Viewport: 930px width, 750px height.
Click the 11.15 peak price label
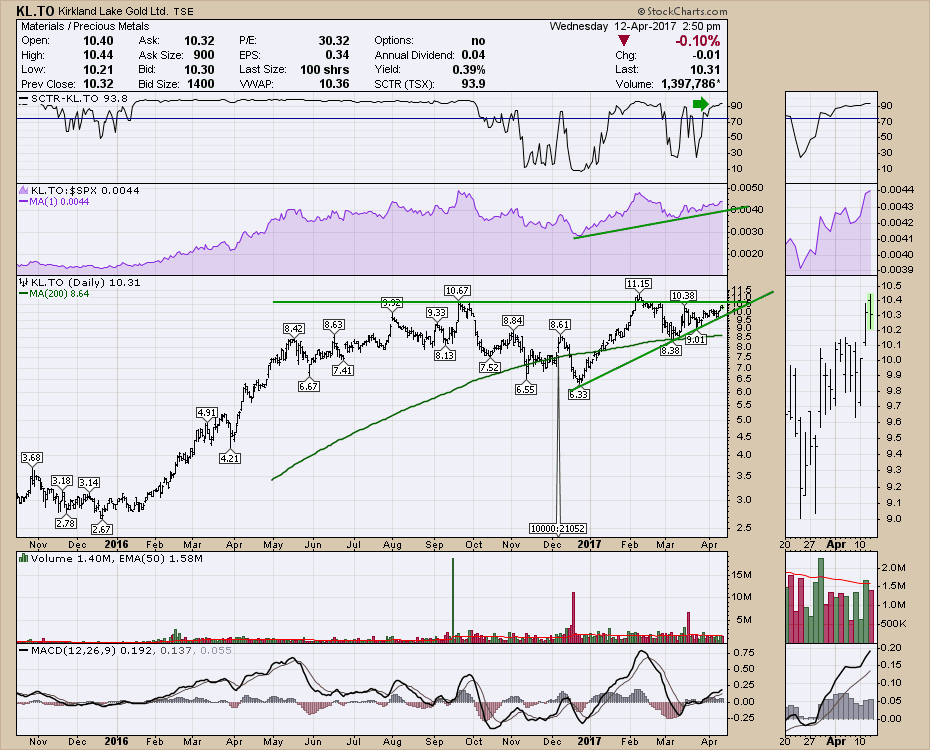pyautogui.click(x=638, y=284)
